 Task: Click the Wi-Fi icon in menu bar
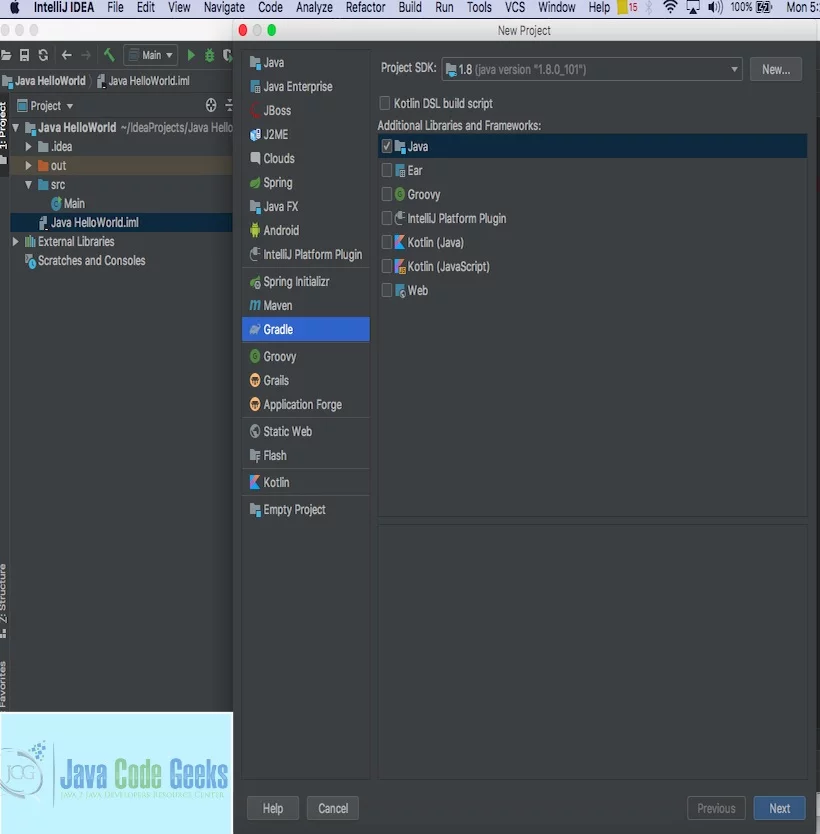[670, 7]
